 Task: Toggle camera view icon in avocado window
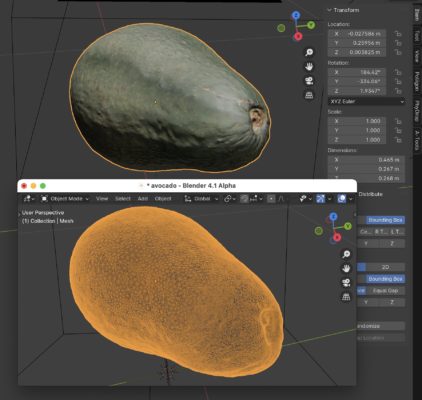click(x=346, y=283)
